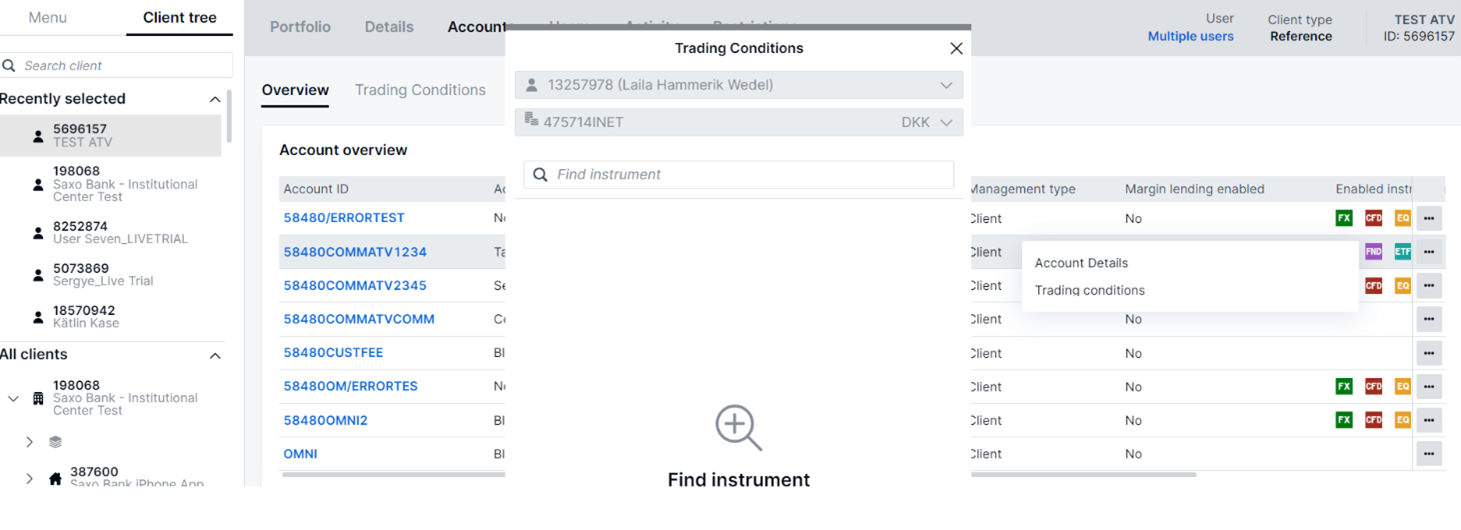The image size is (1461, 530).
Task: Switch to the Trading Conditions tab
Action: [x=420, y=90]
